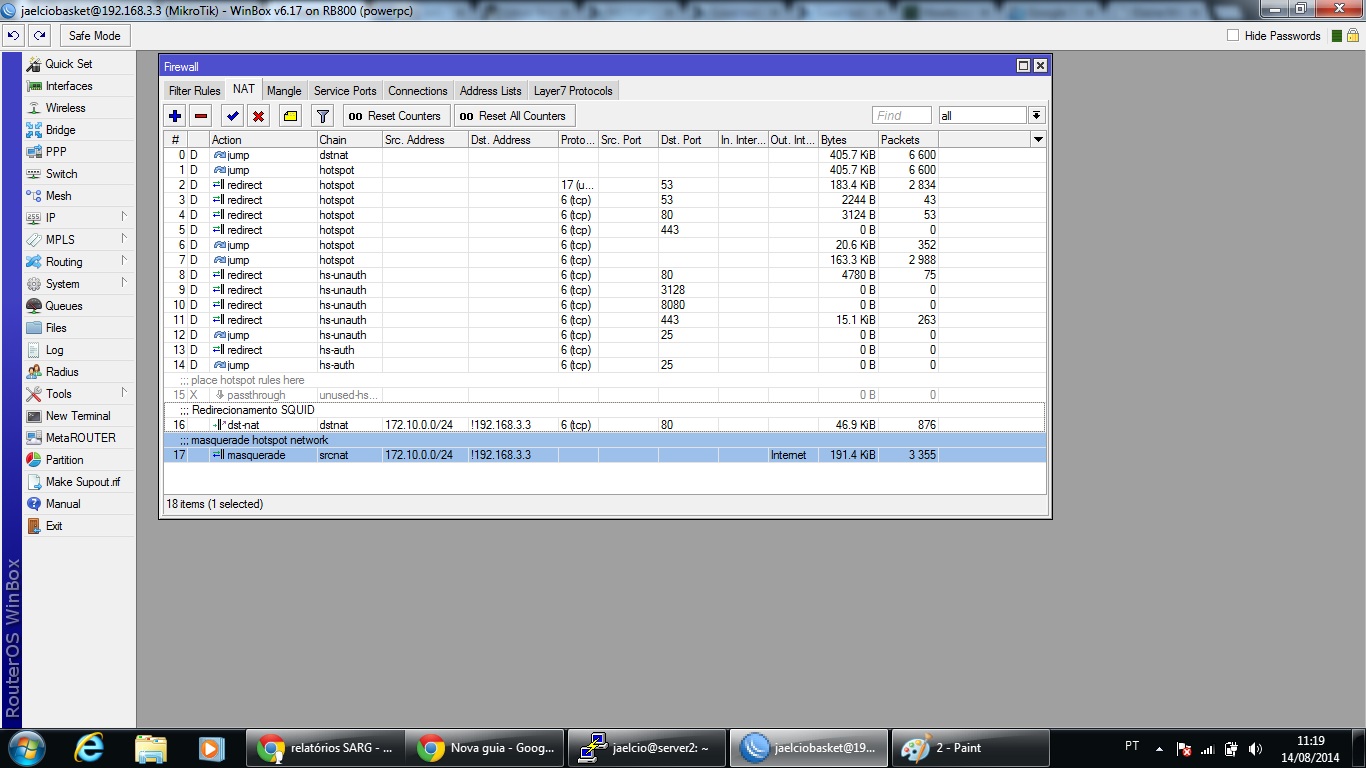The width and height of the screenshot is (1366, 768).
Task: Click the Find search field
Action: pyautogui.click(x=902, y=116)
